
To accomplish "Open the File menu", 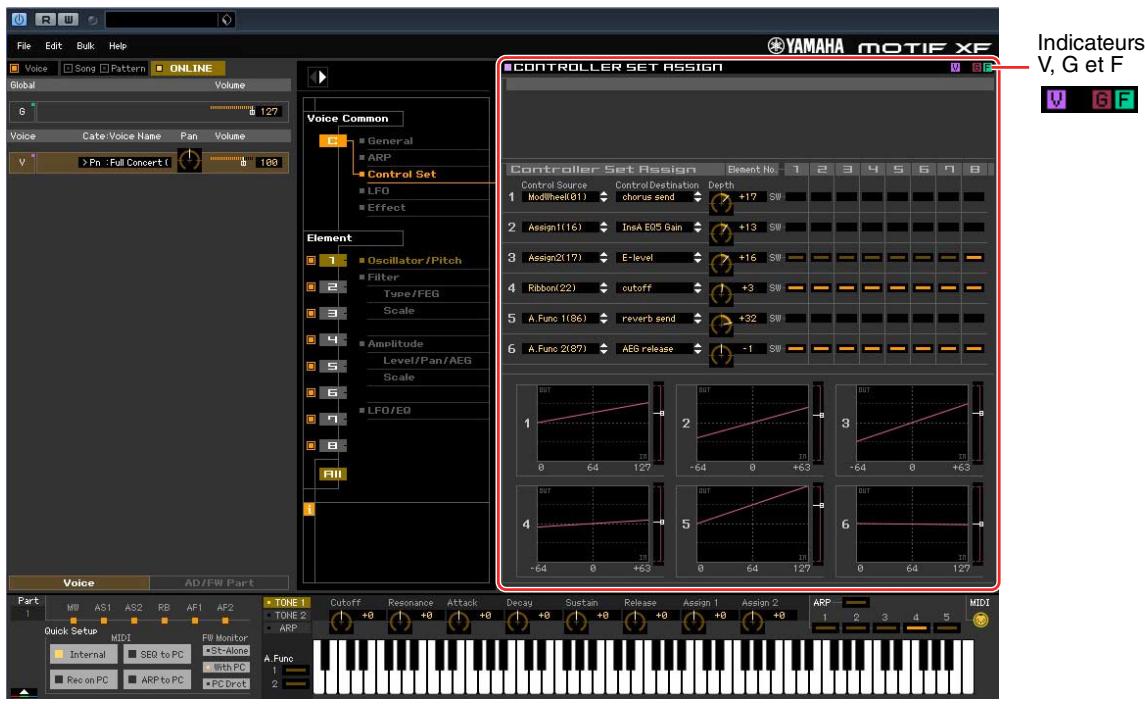I will point(24,45).
